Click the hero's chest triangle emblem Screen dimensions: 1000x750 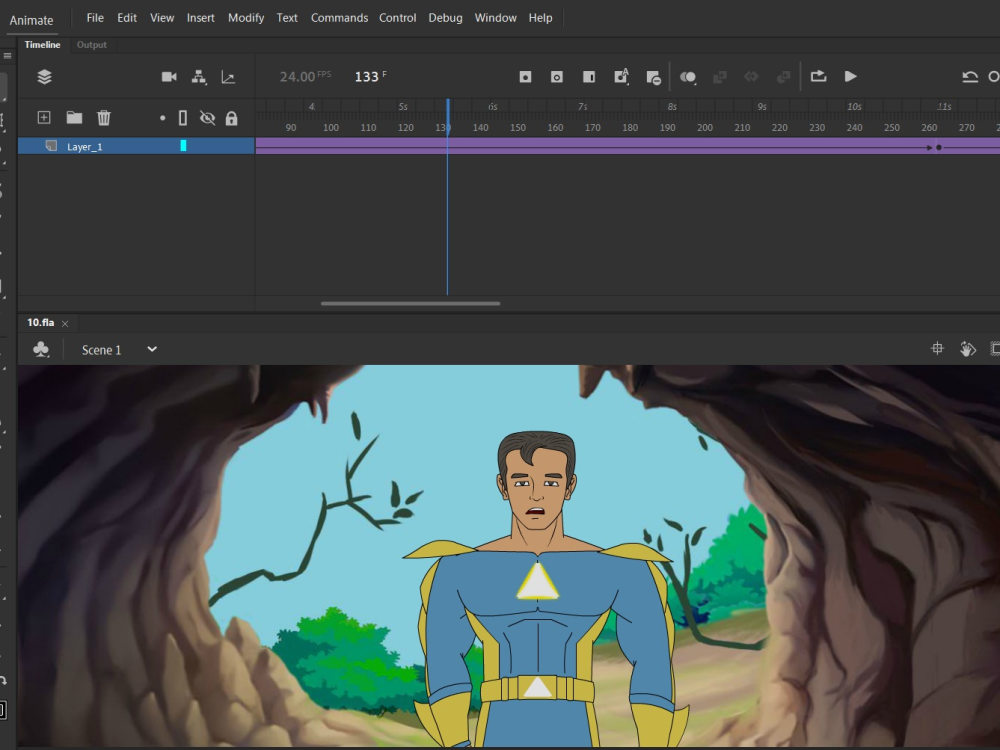click(x=537, y=581)
